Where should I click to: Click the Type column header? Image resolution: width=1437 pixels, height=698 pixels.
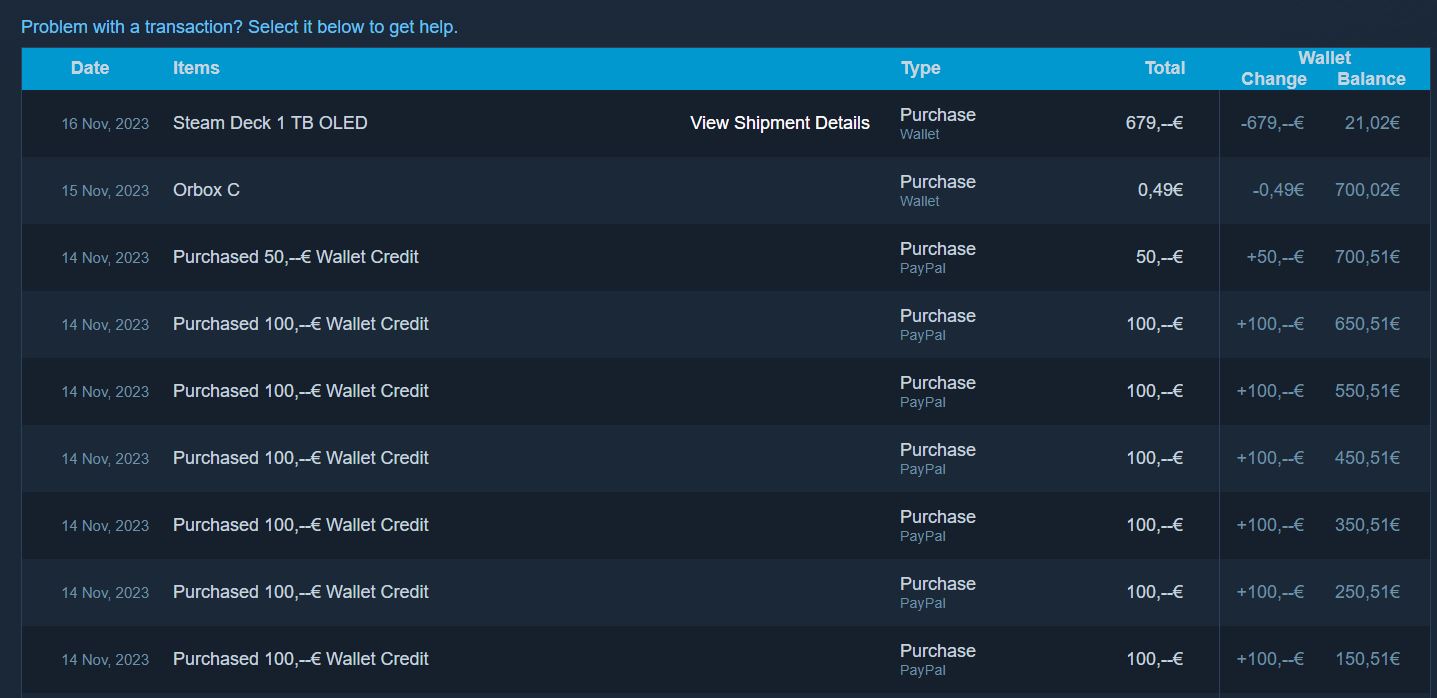coord(920,68)
